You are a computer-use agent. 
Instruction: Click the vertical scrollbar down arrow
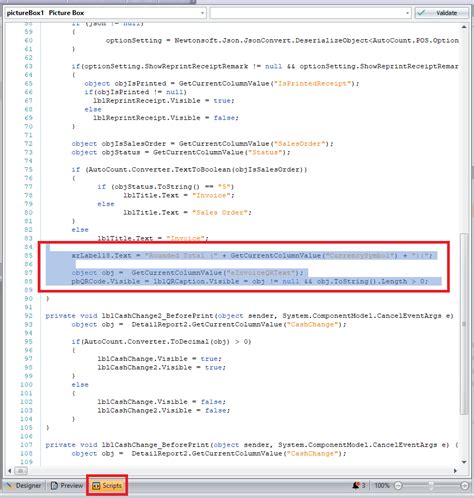[464, 462]
